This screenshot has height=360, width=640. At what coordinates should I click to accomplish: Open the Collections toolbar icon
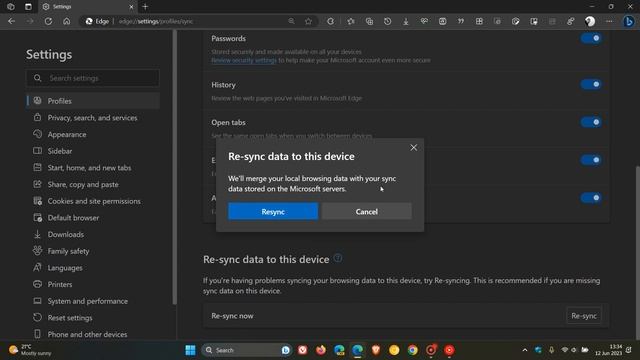pos(369,21)
